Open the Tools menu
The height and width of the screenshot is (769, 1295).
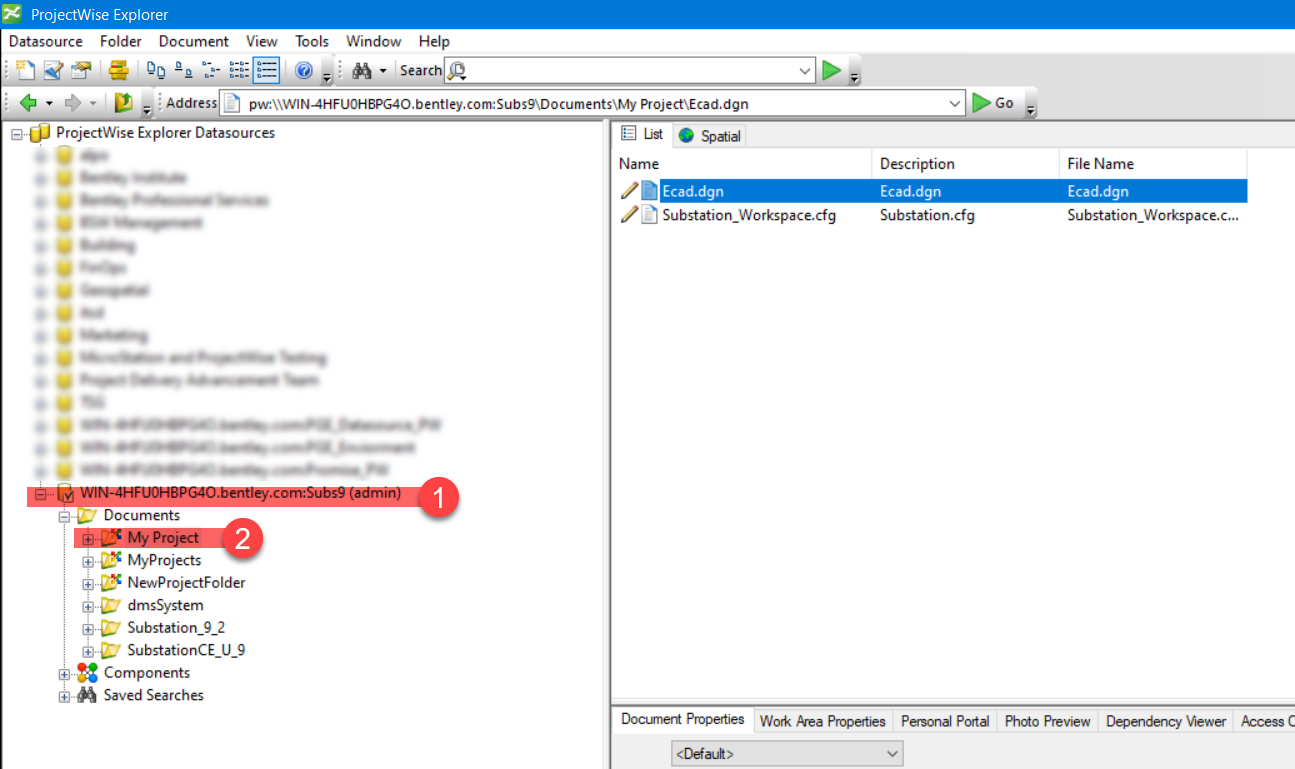click(x=312, y=41)
